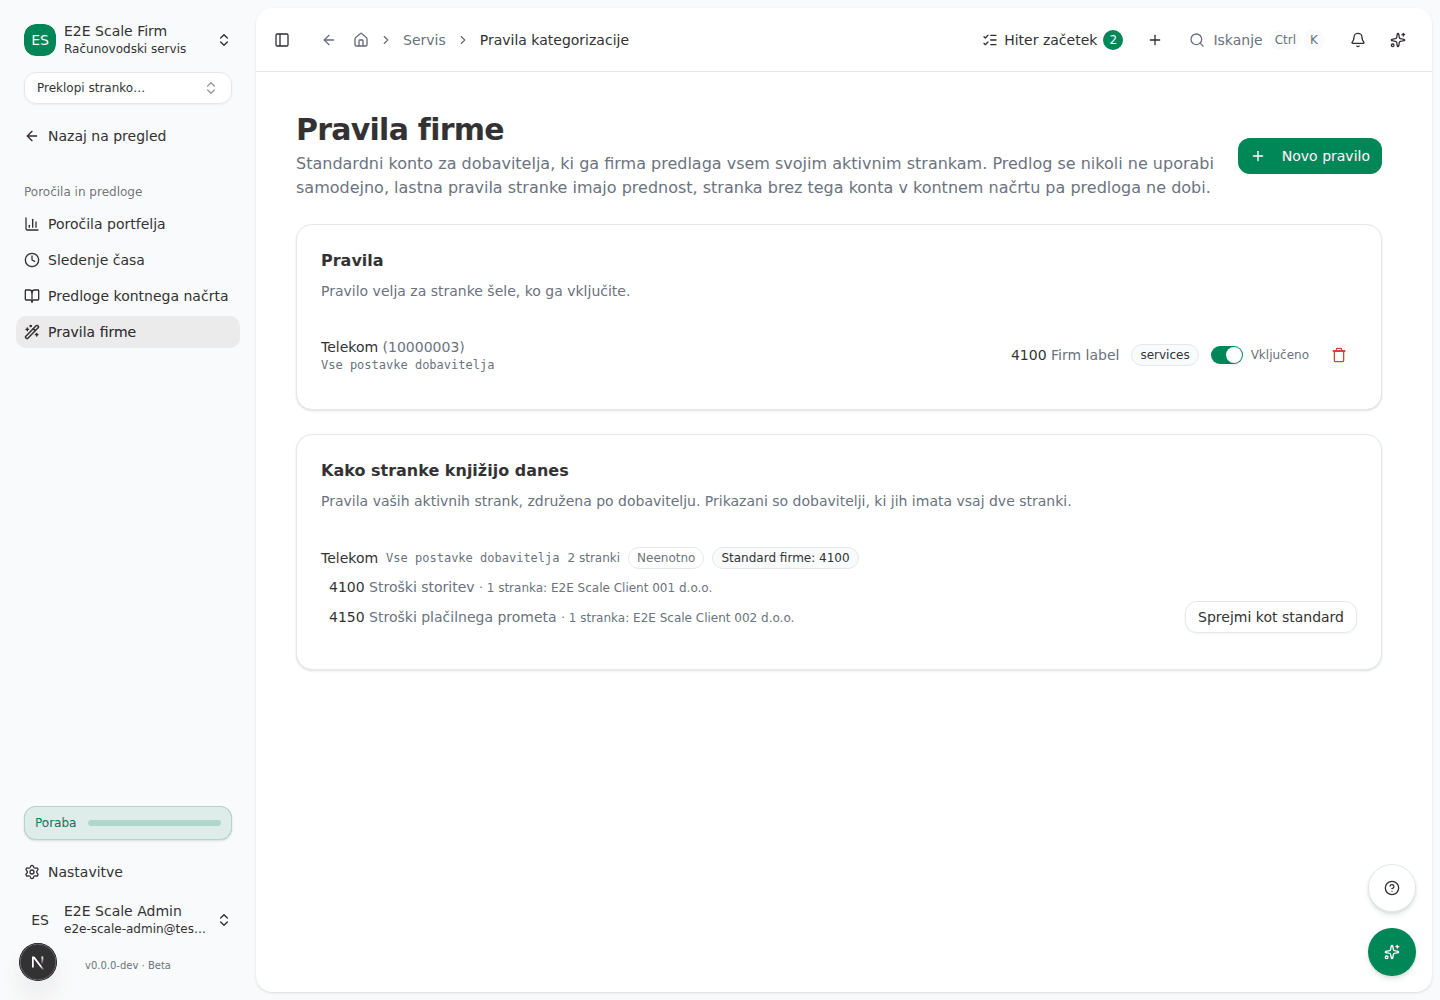Expand the E2E Scale Firm switcher

pos(128,40)
